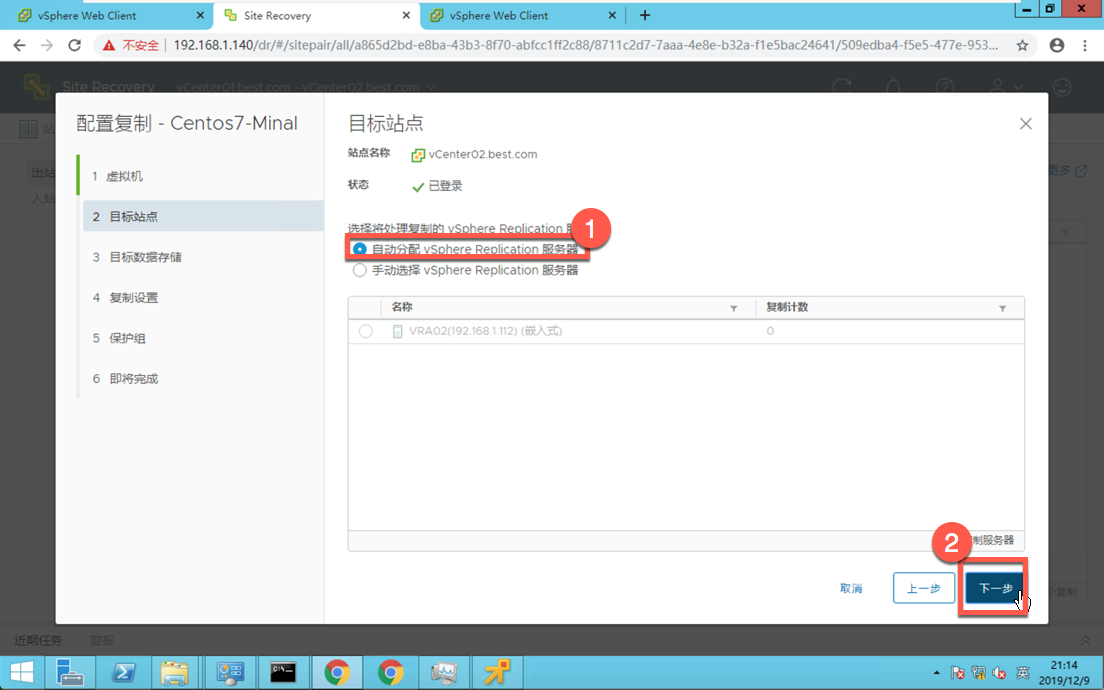Viewport: 1104px width, 690px height.
Task: Open Chrome's three-dot menu
Action: click(1085, 45)
